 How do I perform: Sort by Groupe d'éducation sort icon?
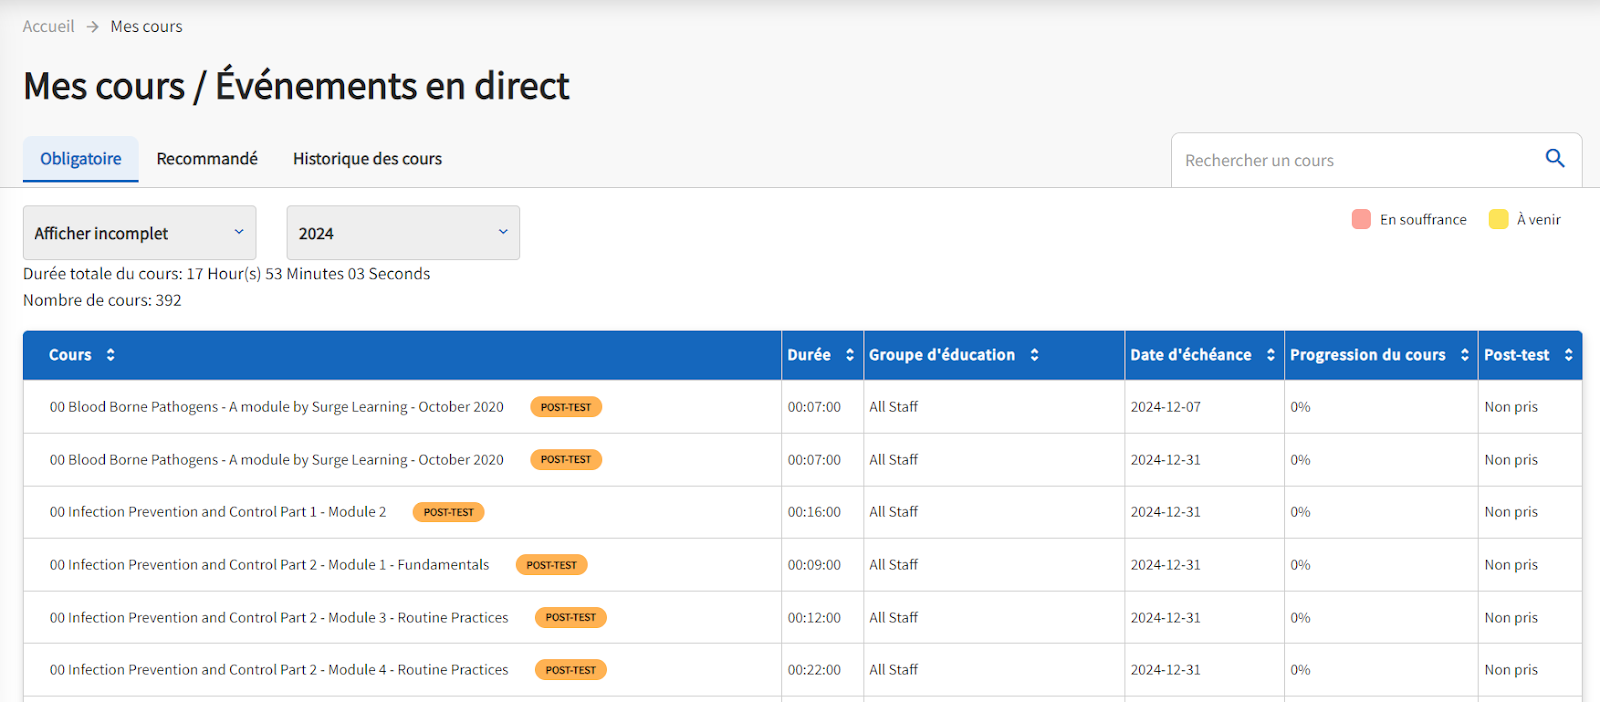tap(1034, 355)
